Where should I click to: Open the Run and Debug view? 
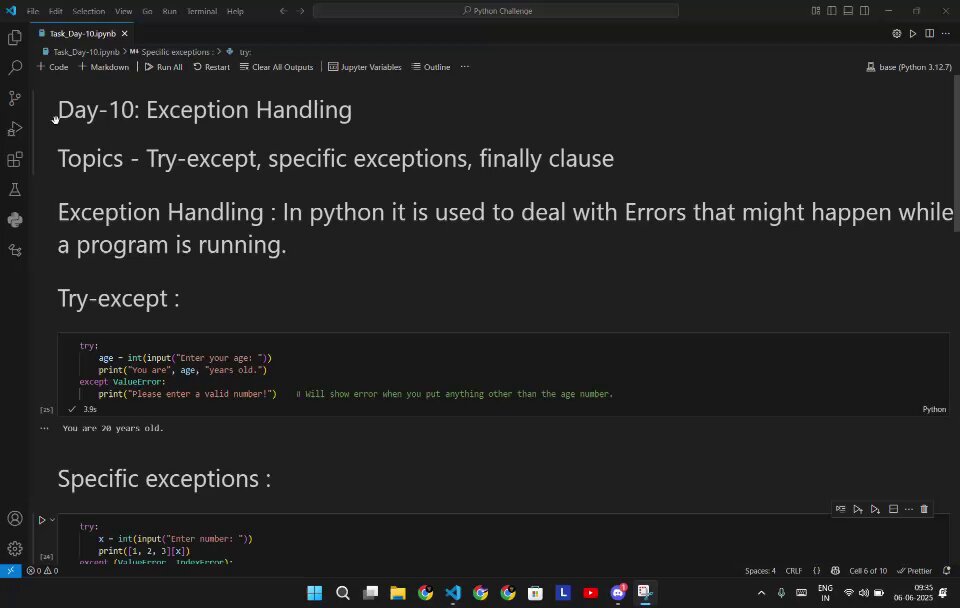click(x=15, y=129)
